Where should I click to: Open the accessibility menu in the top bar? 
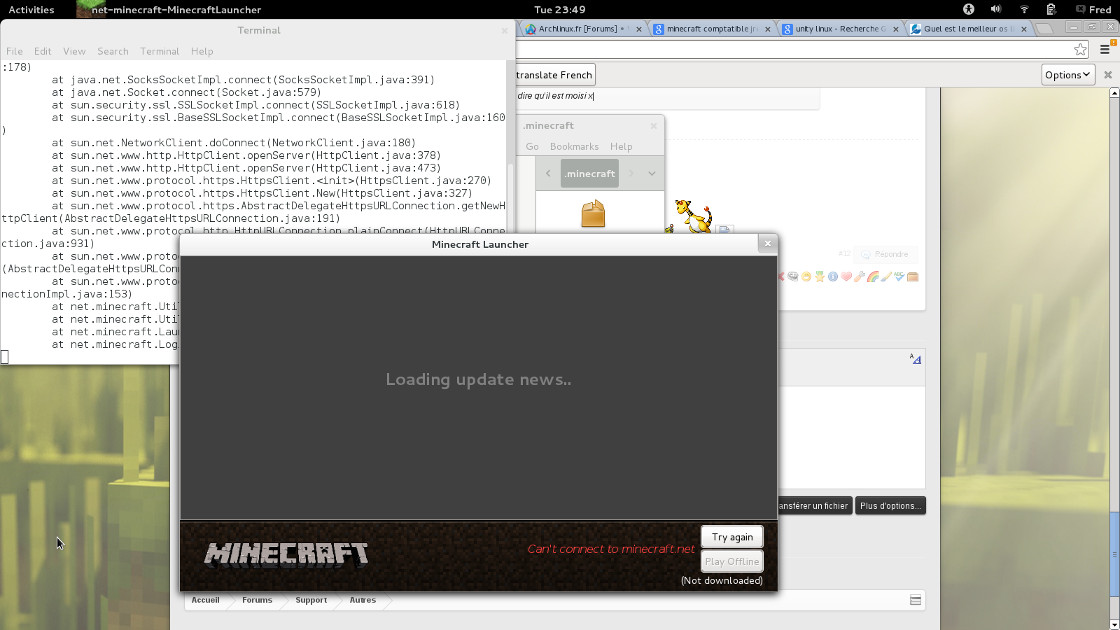969,9
